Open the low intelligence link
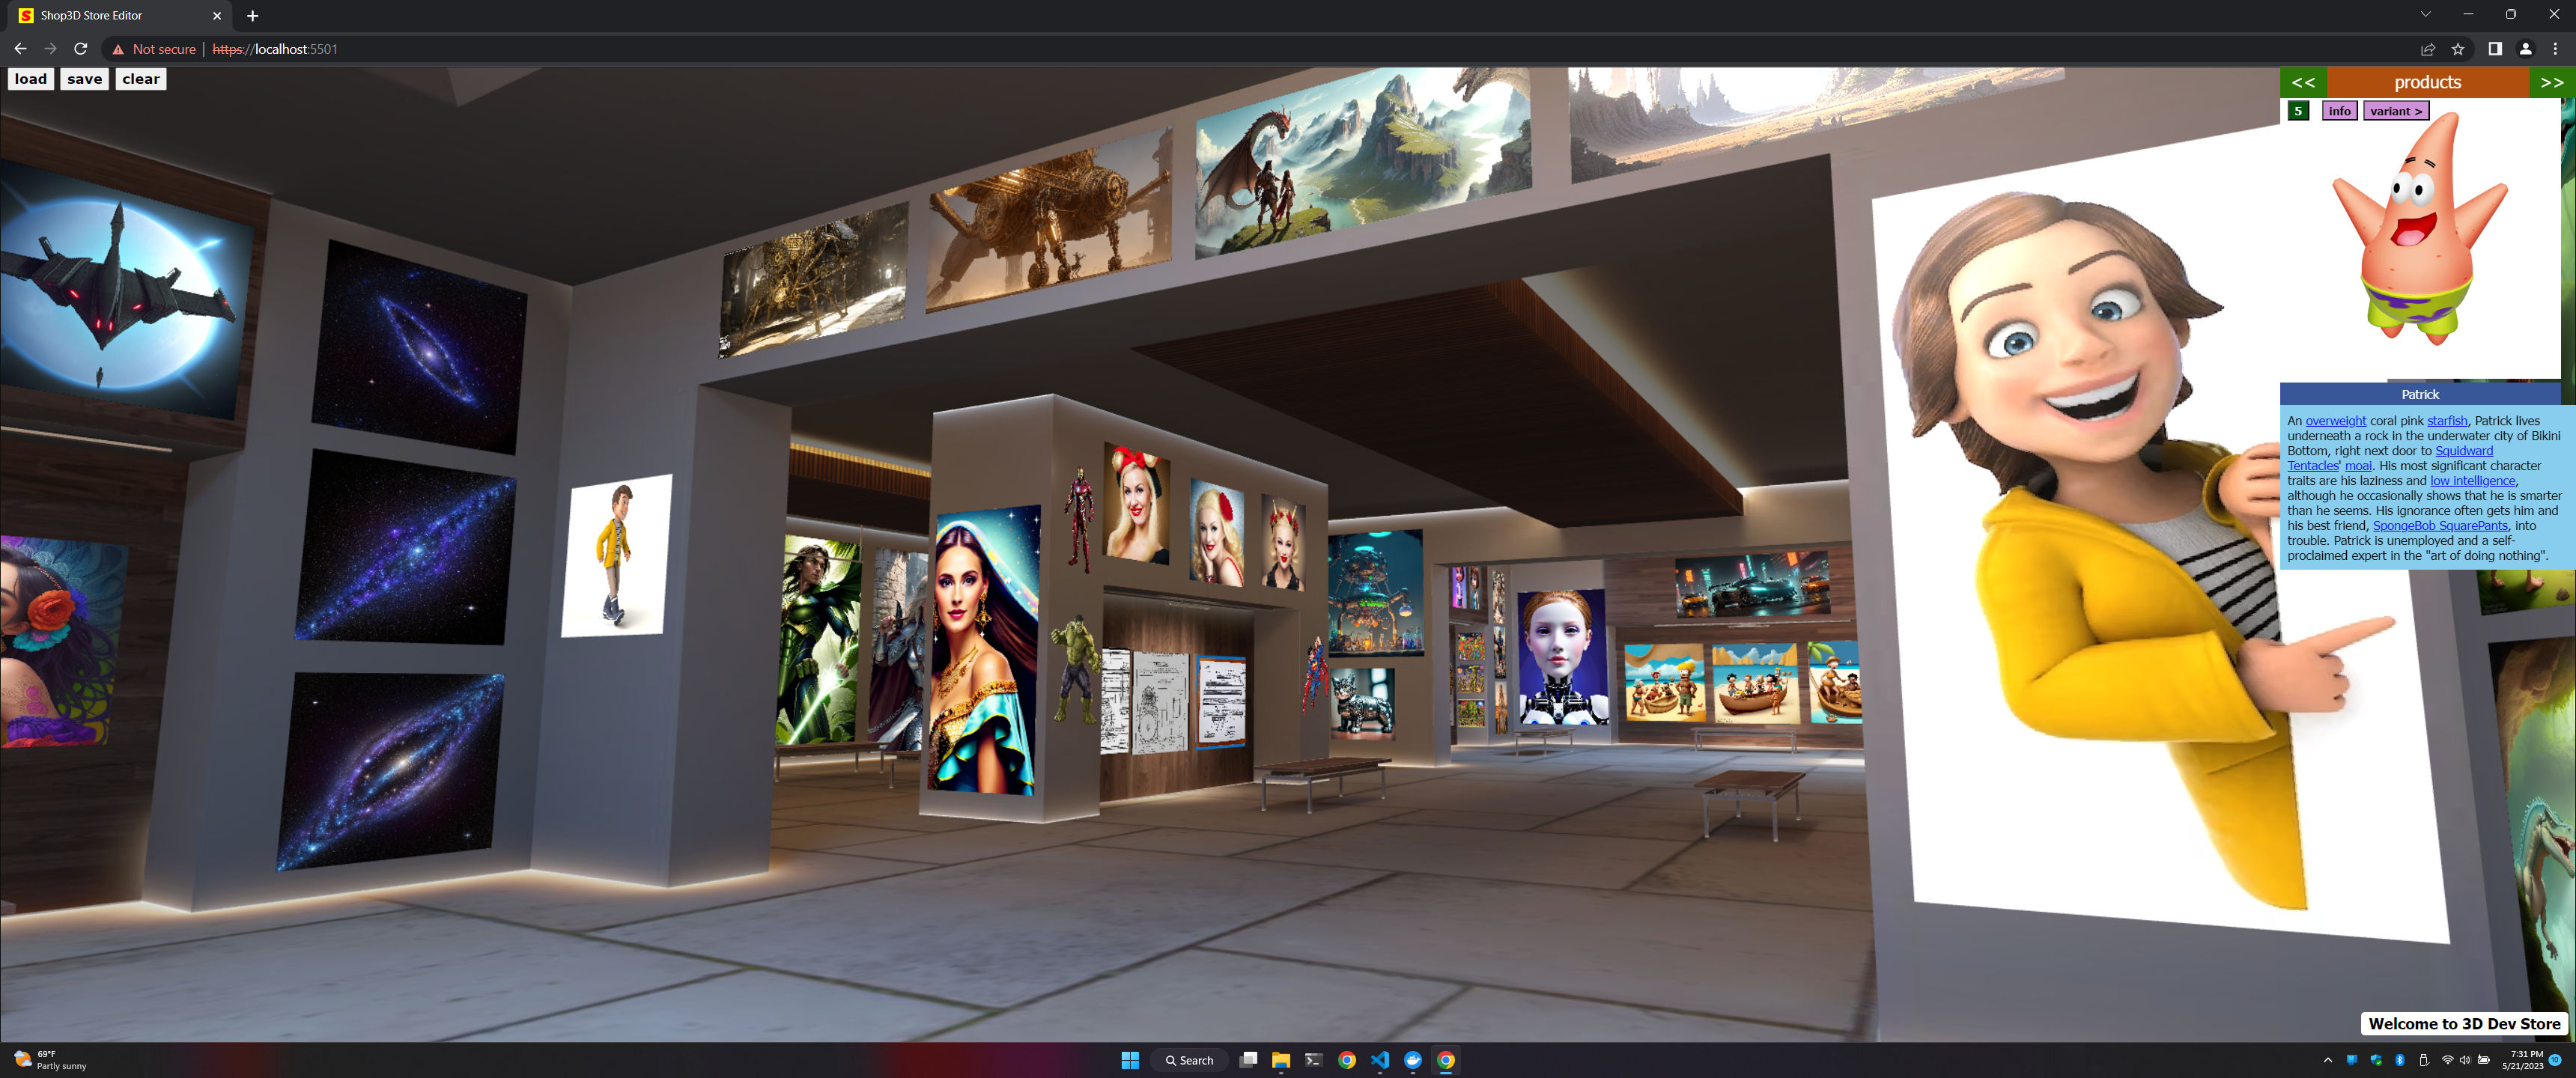 pos(2472,481)
